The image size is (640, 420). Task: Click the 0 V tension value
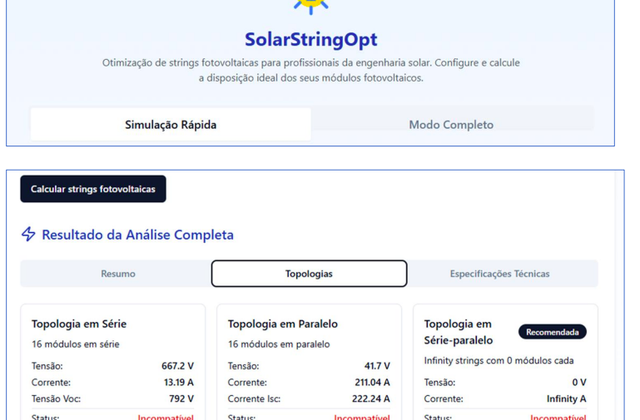[579, 382]
